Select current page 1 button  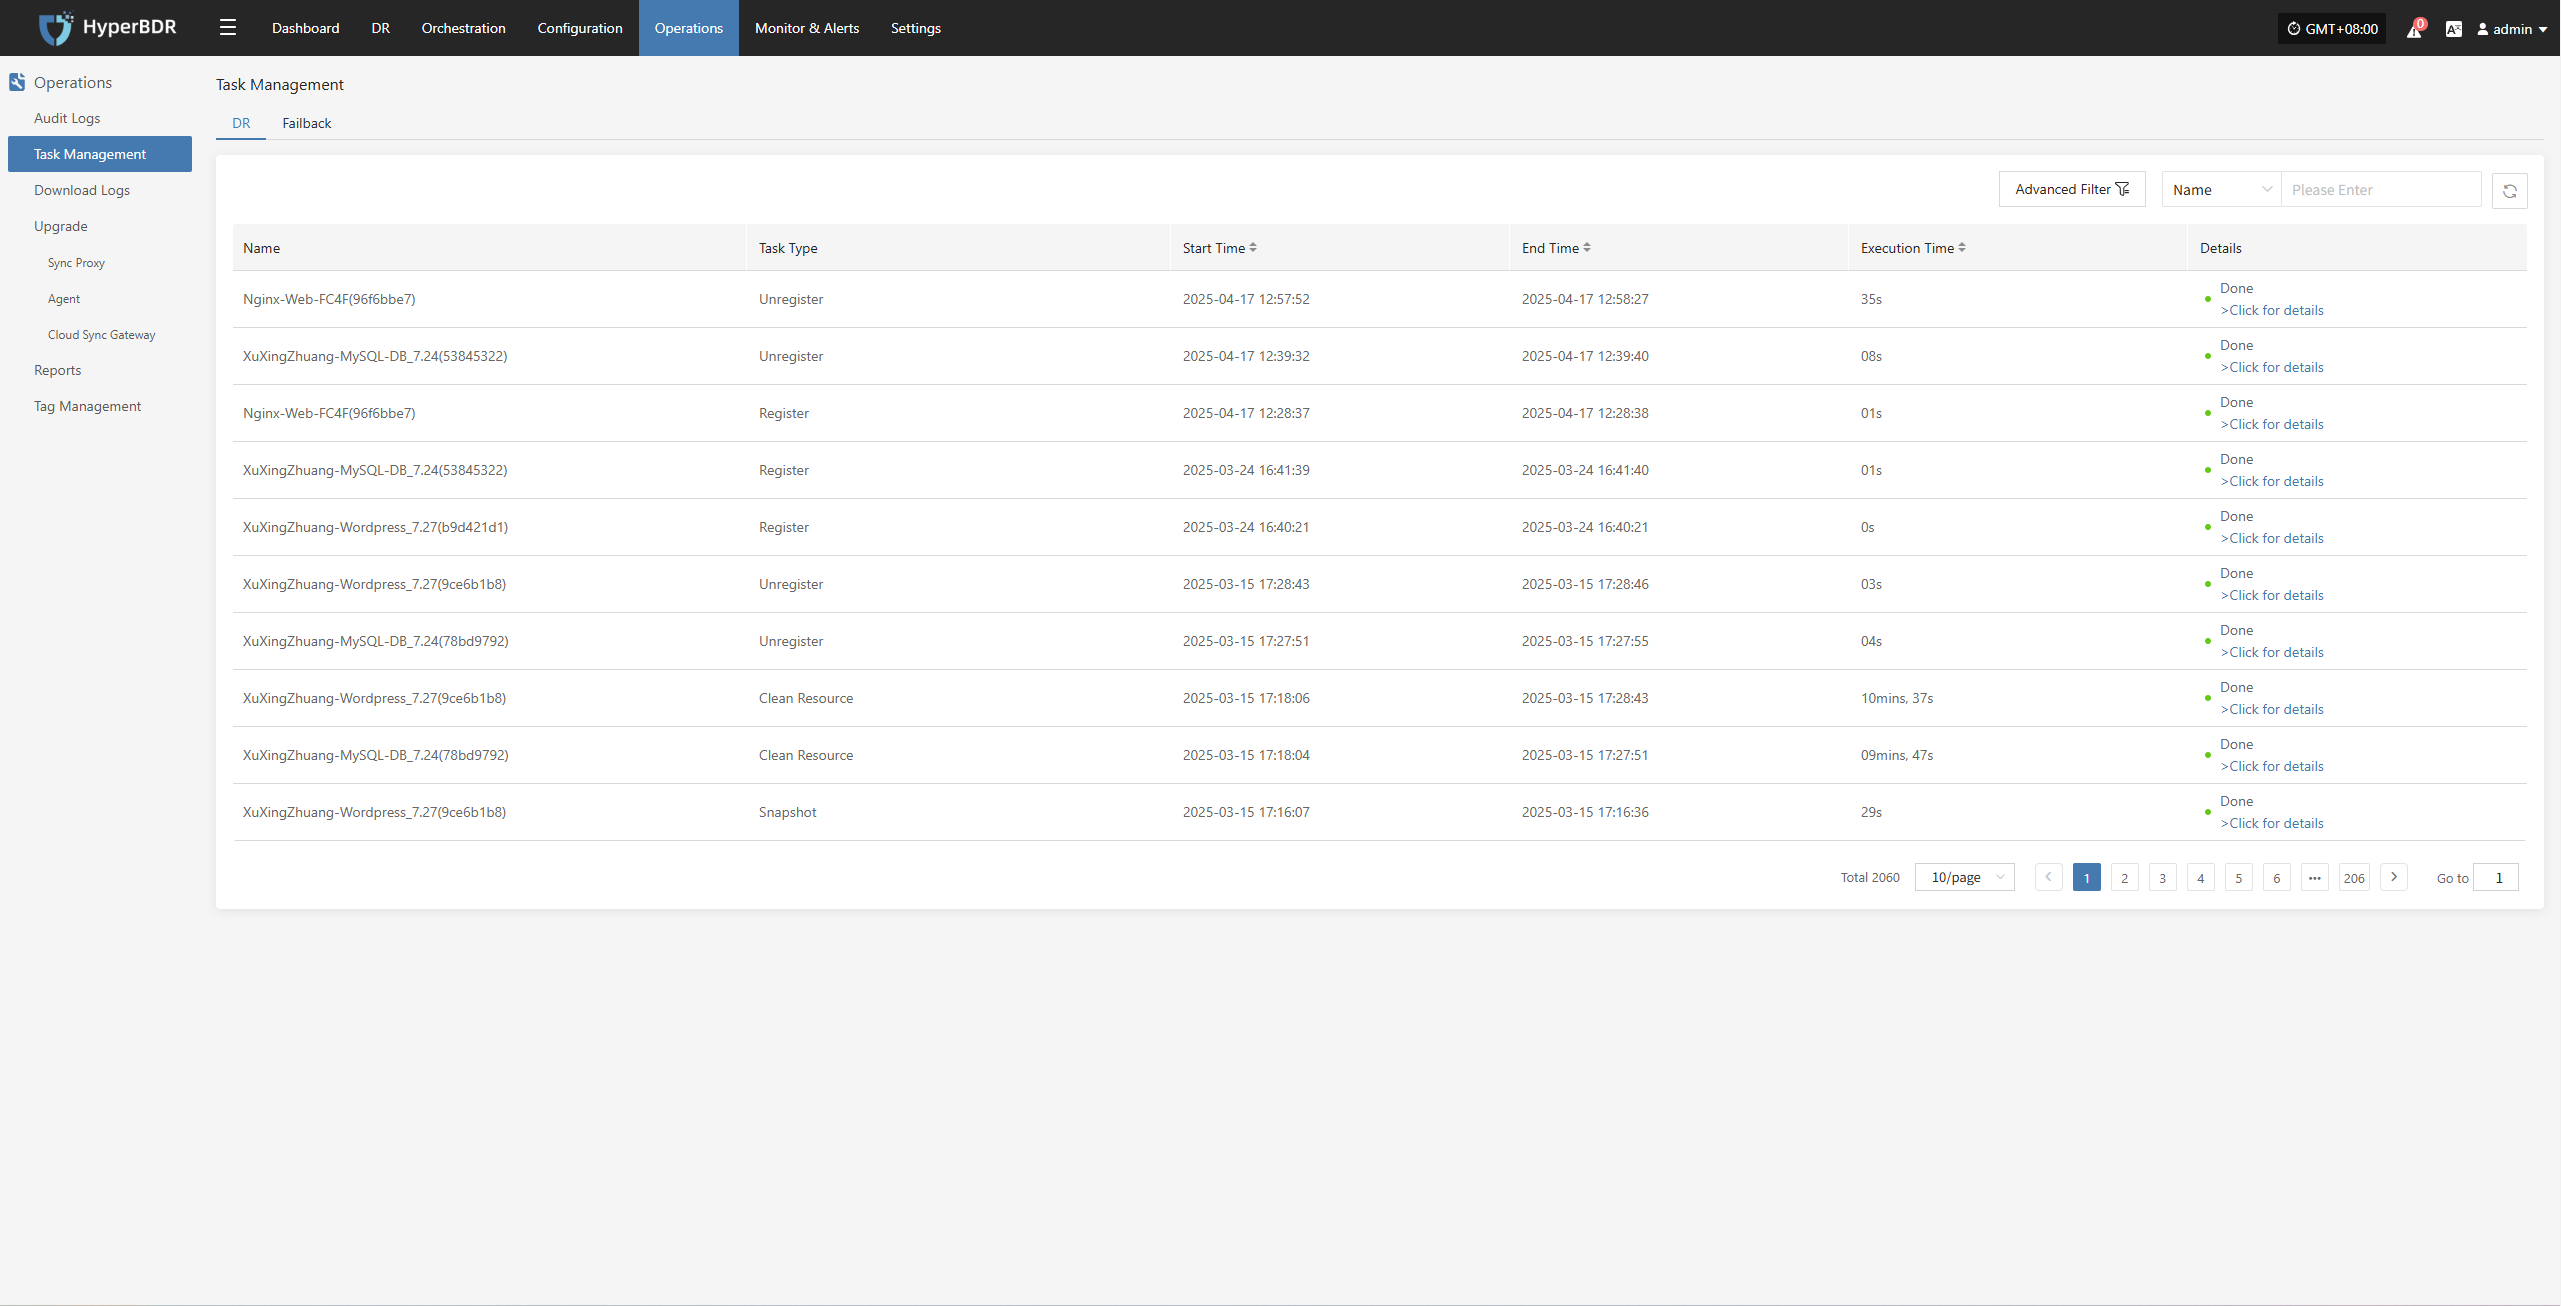click(x=2086, y=877)
